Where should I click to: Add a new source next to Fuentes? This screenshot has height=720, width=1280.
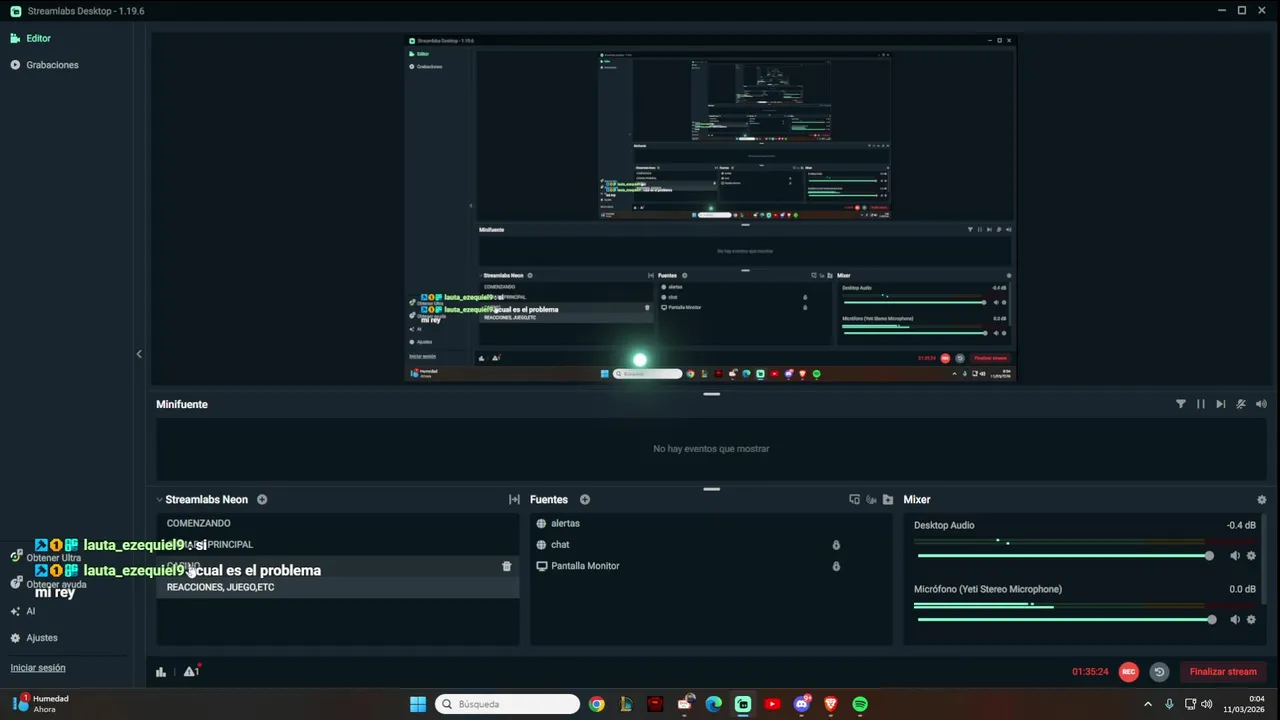tap(585, 499)
